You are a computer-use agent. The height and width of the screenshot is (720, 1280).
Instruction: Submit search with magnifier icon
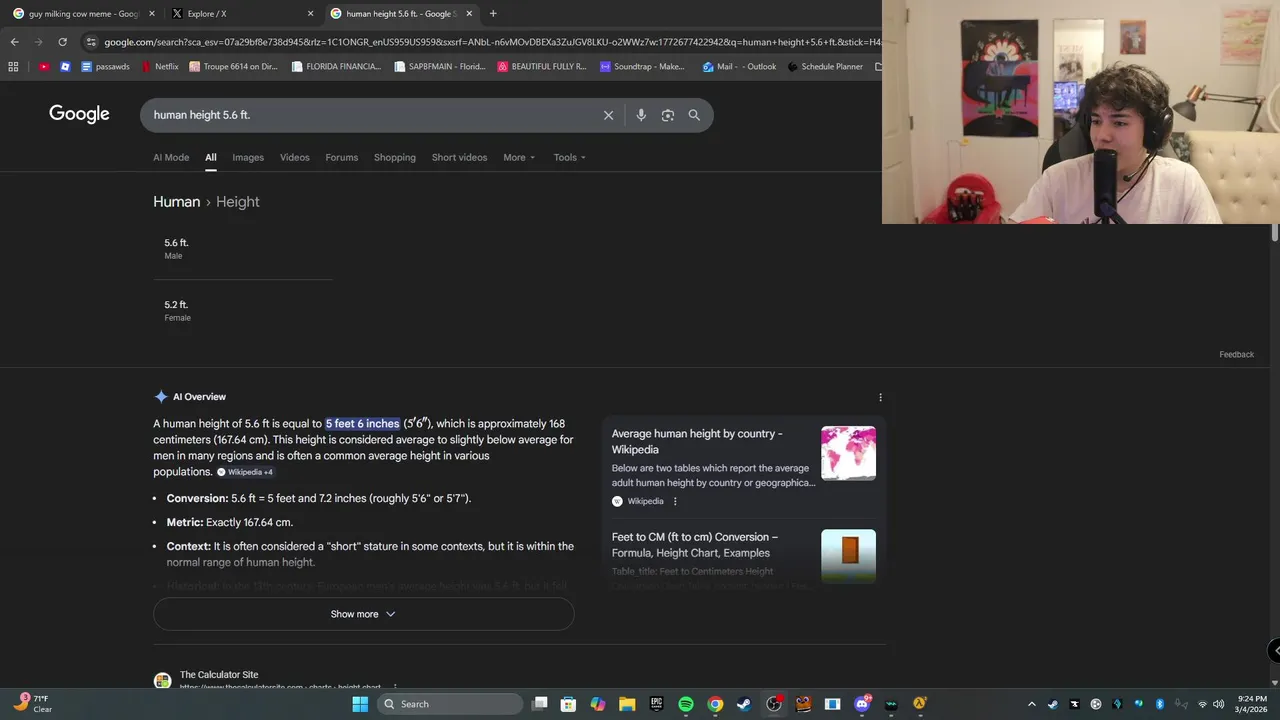[x=694, y=115]
